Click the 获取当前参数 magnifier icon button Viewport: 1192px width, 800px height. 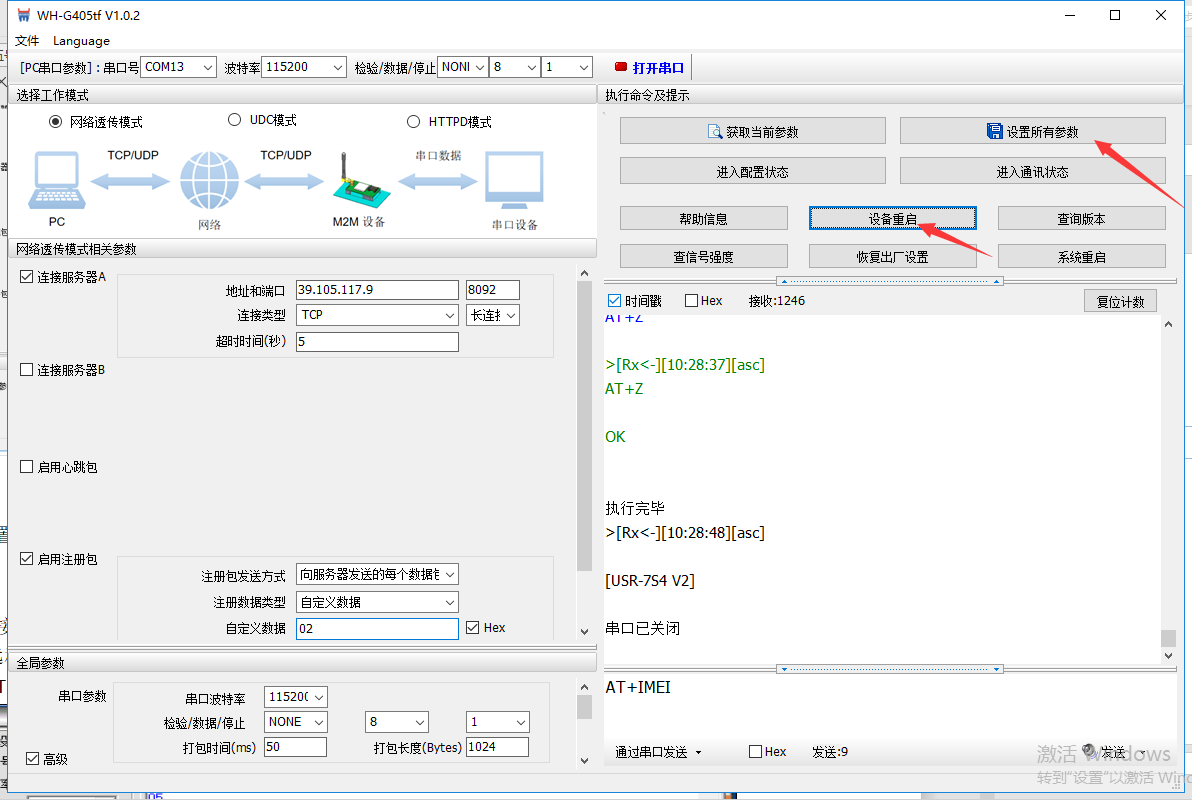715,132
